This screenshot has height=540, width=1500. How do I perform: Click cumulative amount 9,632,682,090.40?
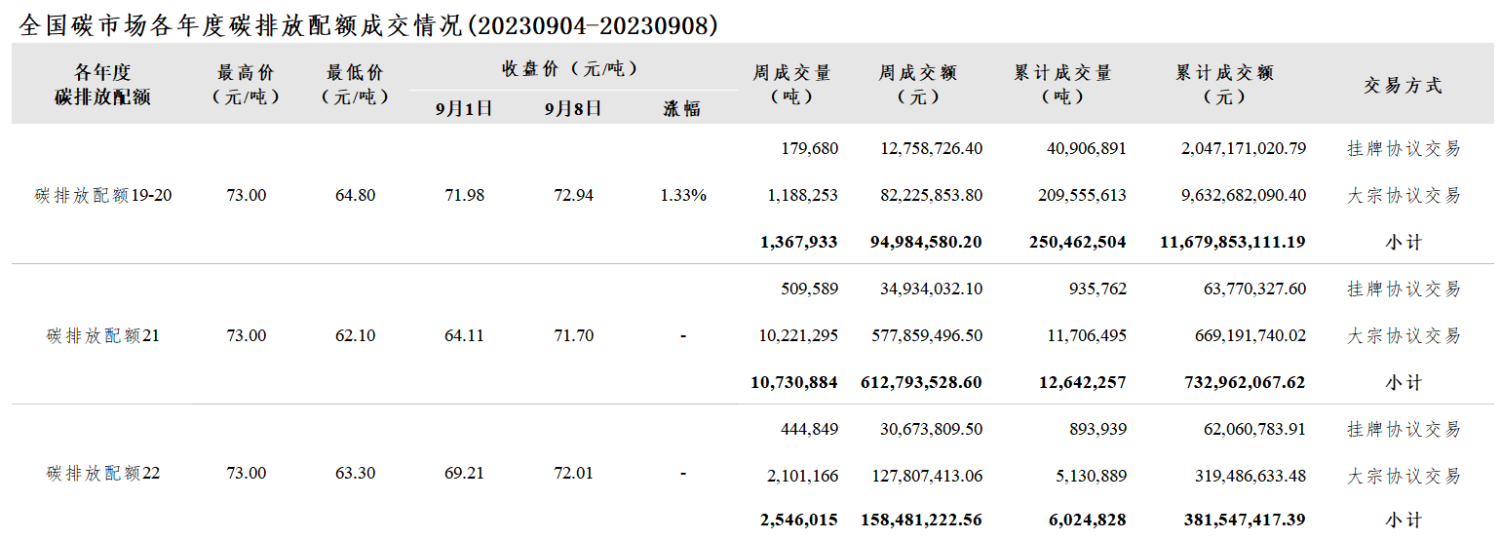tap(1243, 196)
